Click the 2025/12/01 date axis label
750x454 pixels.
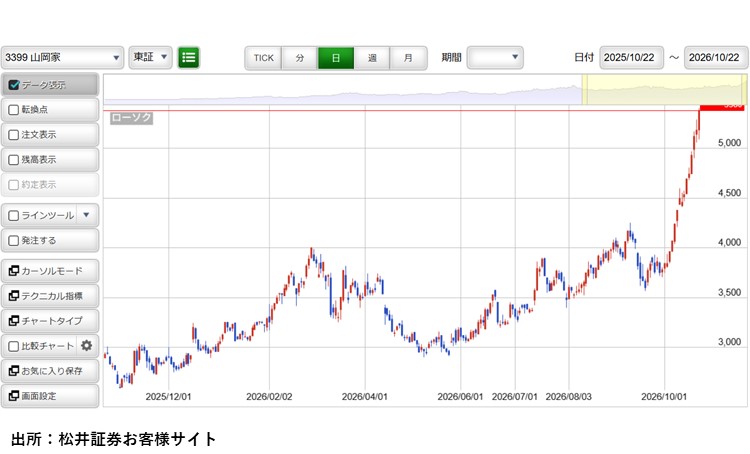tap(168, 397)
